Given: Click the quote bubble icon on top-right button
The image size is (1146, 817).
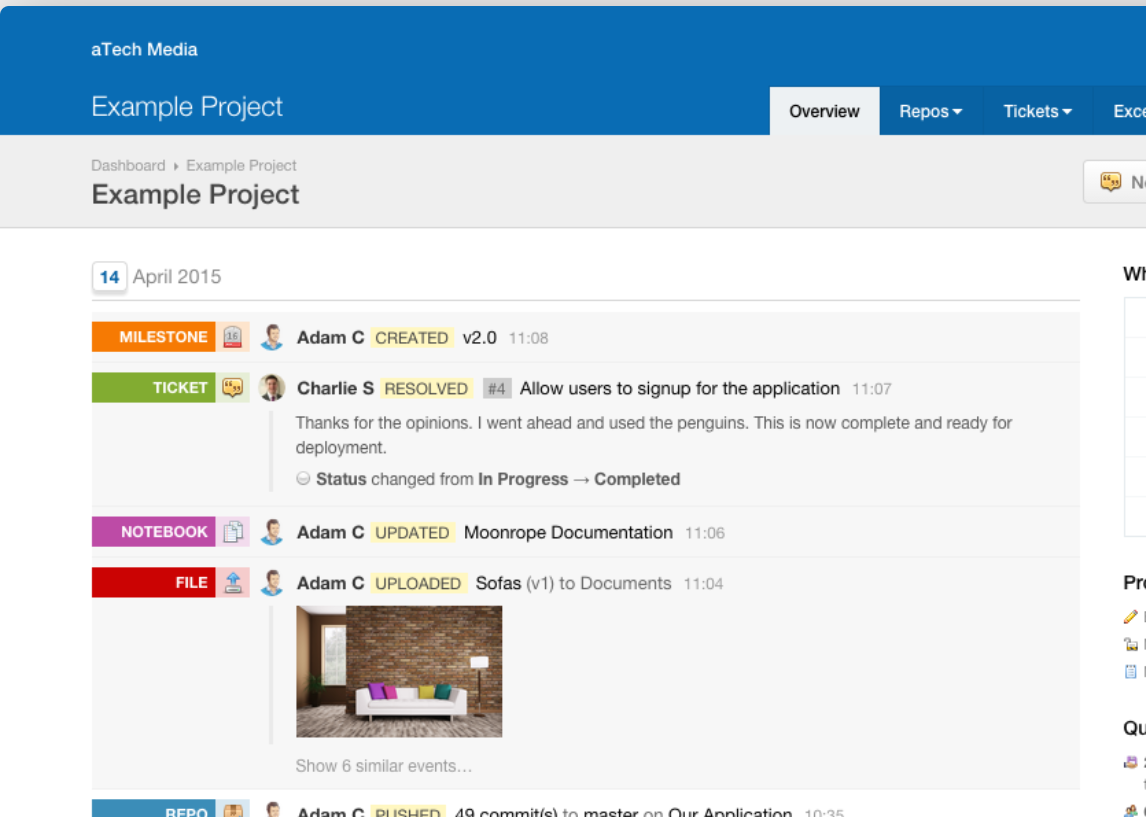Looking at the screenshot, I should click(x=1110, y=181).
